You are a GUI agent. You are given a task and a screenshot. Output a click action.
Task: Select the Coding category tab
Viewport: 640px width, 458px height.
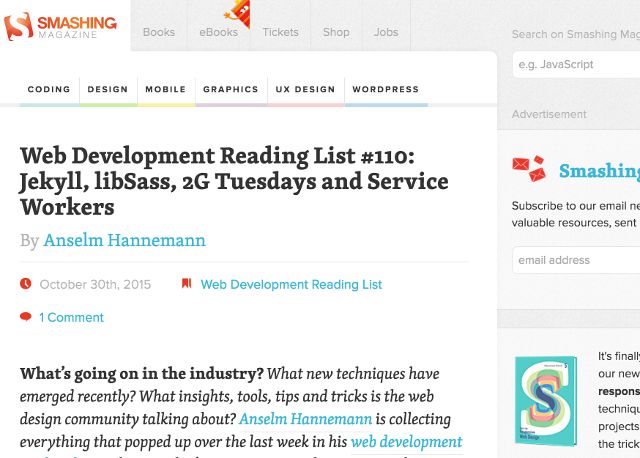coord(49,89)
